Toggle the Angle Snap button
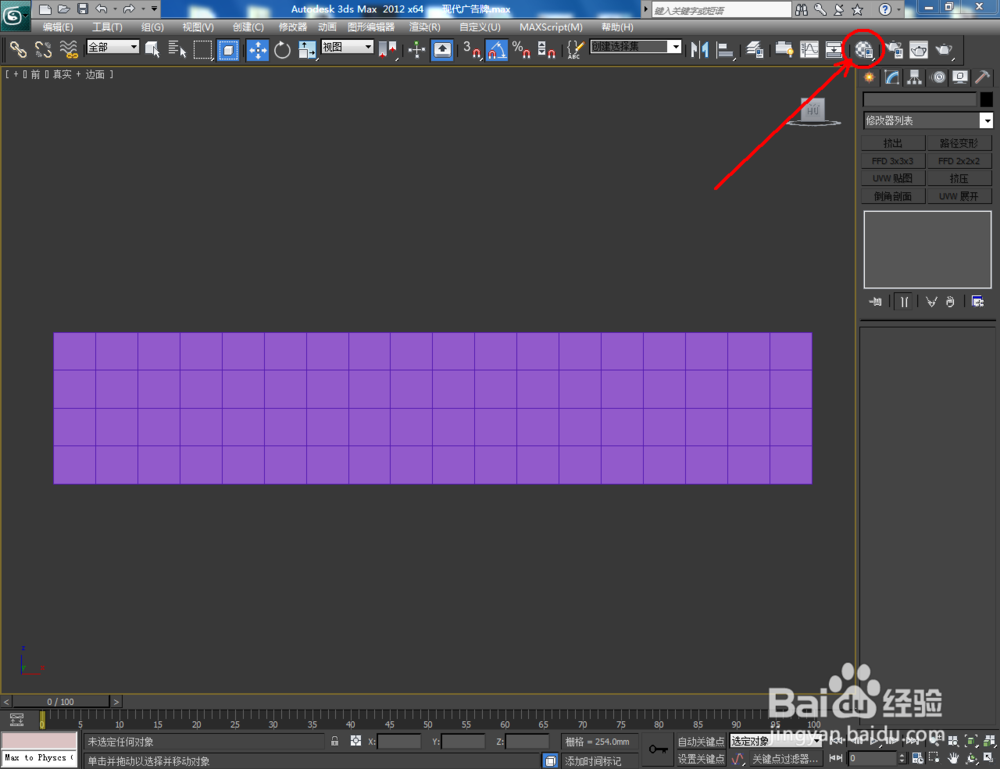This screenshot has width=1000, height=769. point(497,50)
